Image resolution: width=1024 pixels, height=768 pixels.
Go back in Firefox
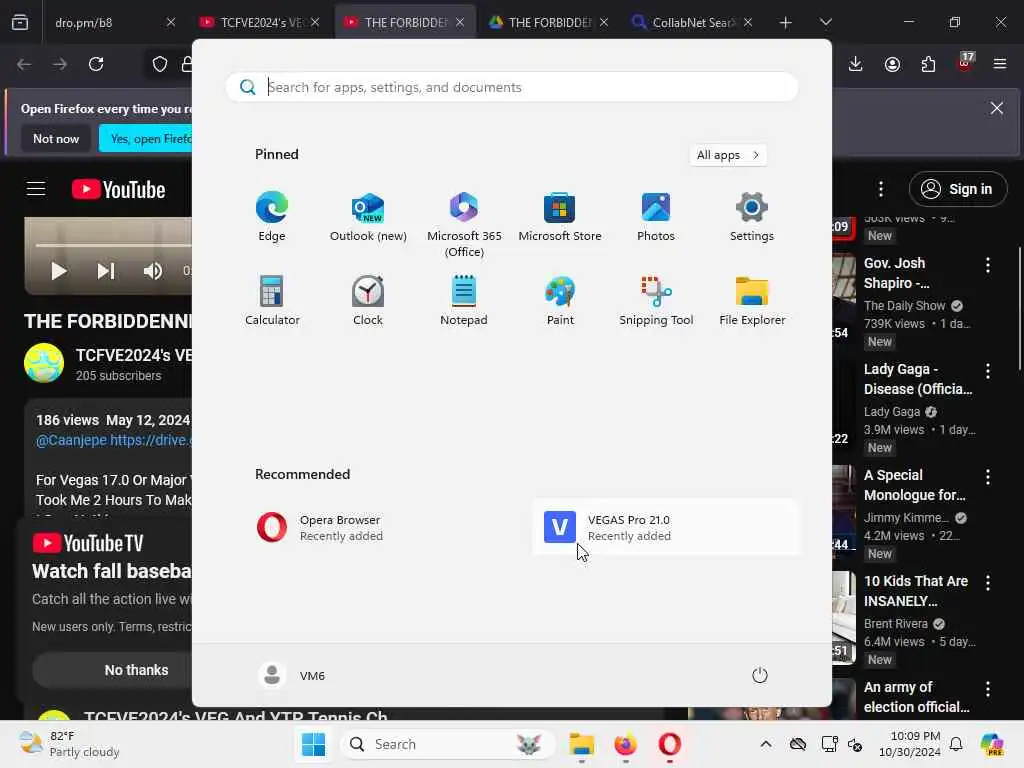pos(24,64)
